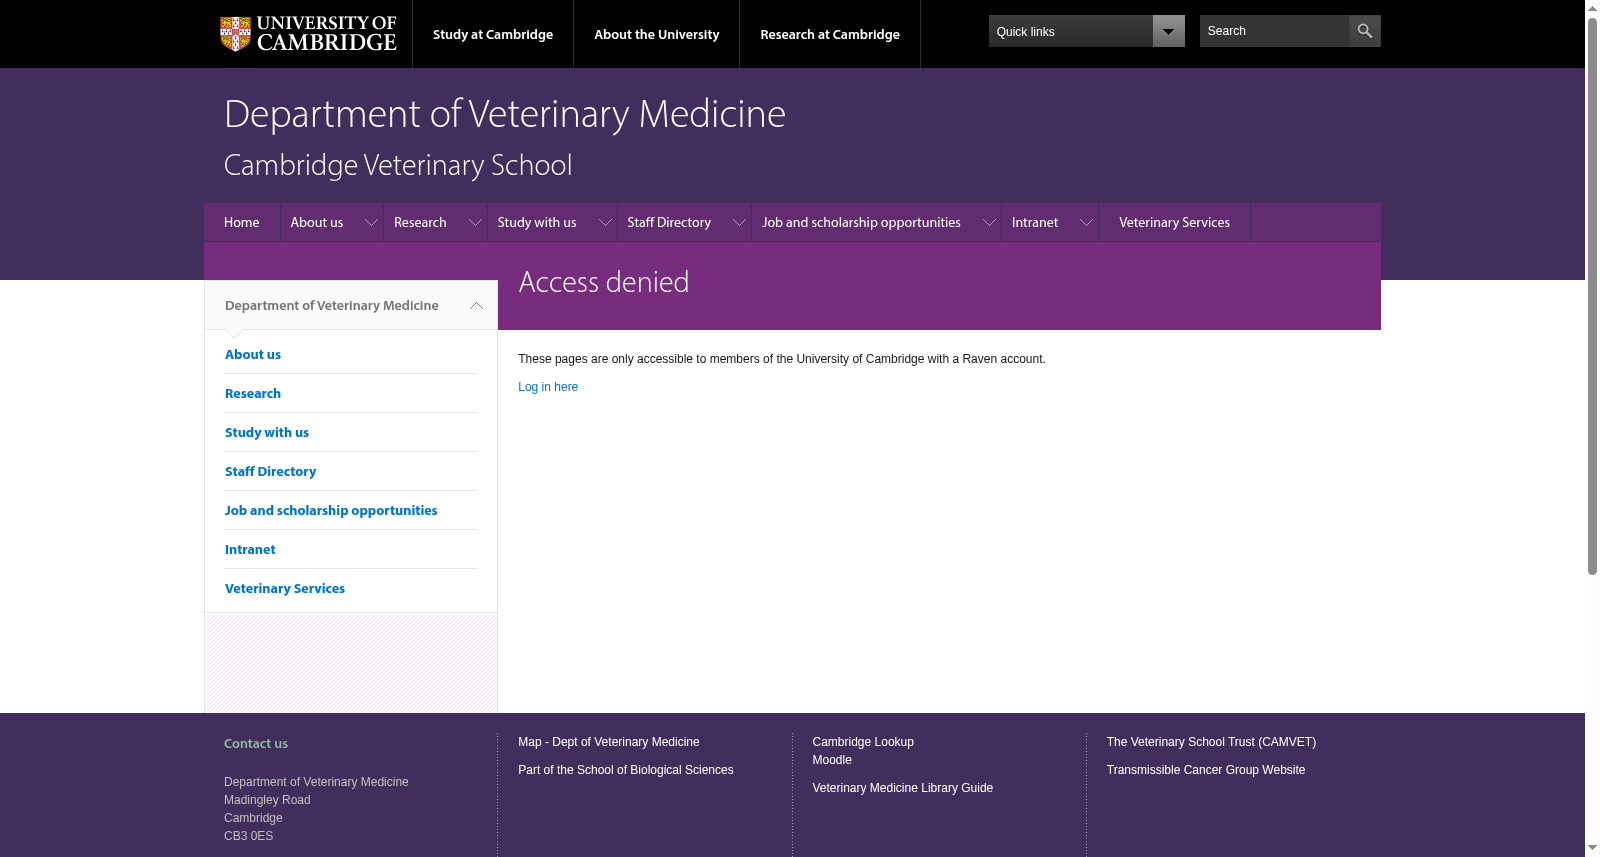1600x857 pixels.
Task: Open Part of the School of Biological Sciences
Action: click(x=626, y=770)
